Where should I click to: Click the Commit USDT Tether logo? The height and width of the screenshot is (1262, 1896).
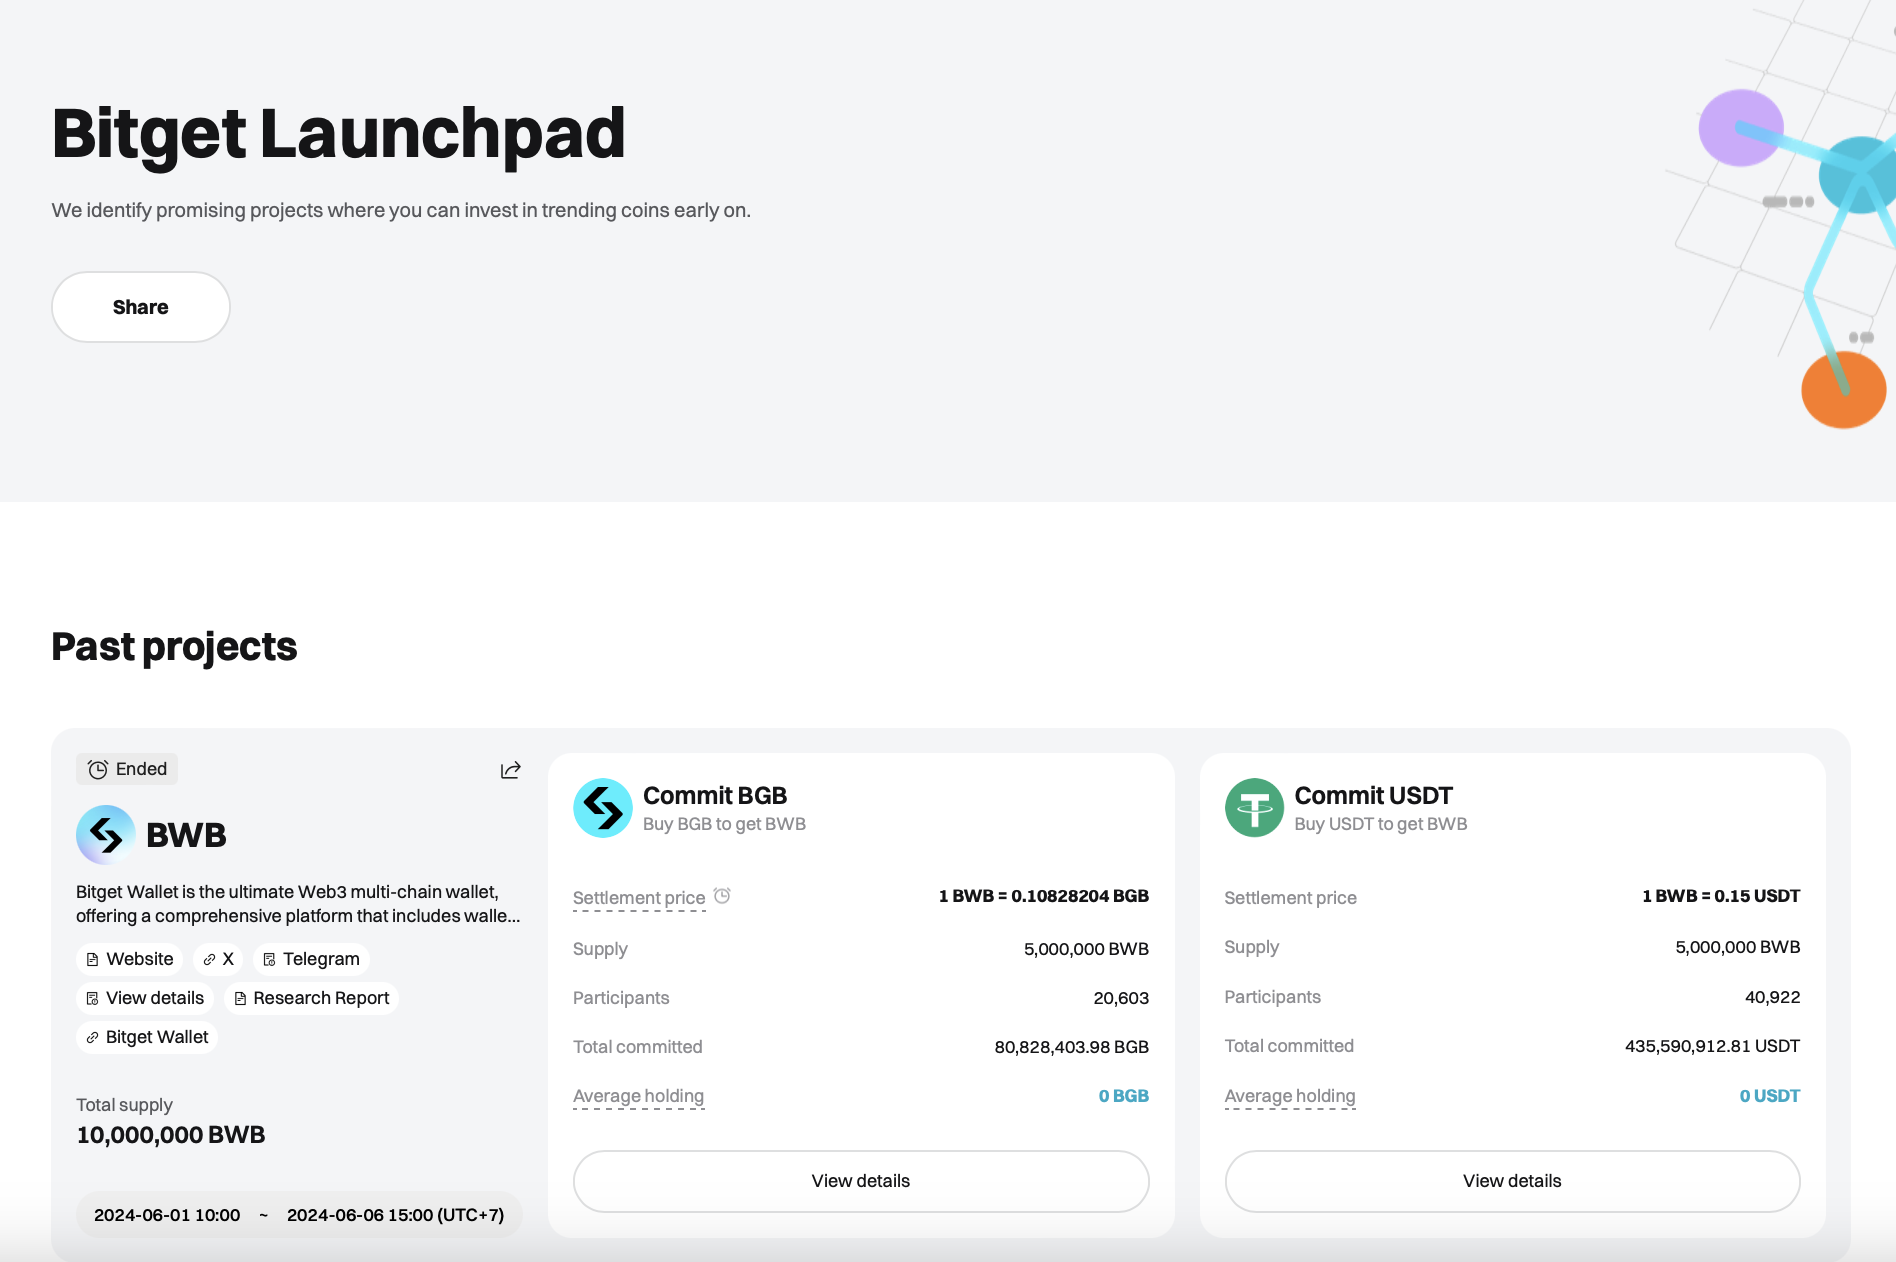pos(1254,808)
